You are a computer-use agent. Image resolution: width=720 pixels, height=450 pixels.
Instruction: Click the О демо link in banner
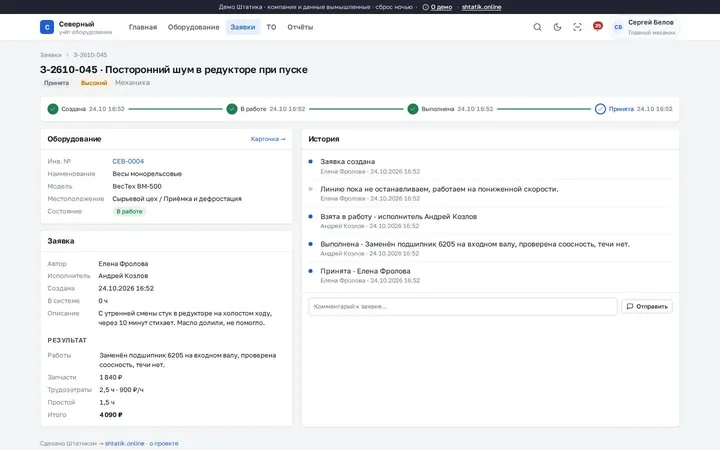[441, 7]
